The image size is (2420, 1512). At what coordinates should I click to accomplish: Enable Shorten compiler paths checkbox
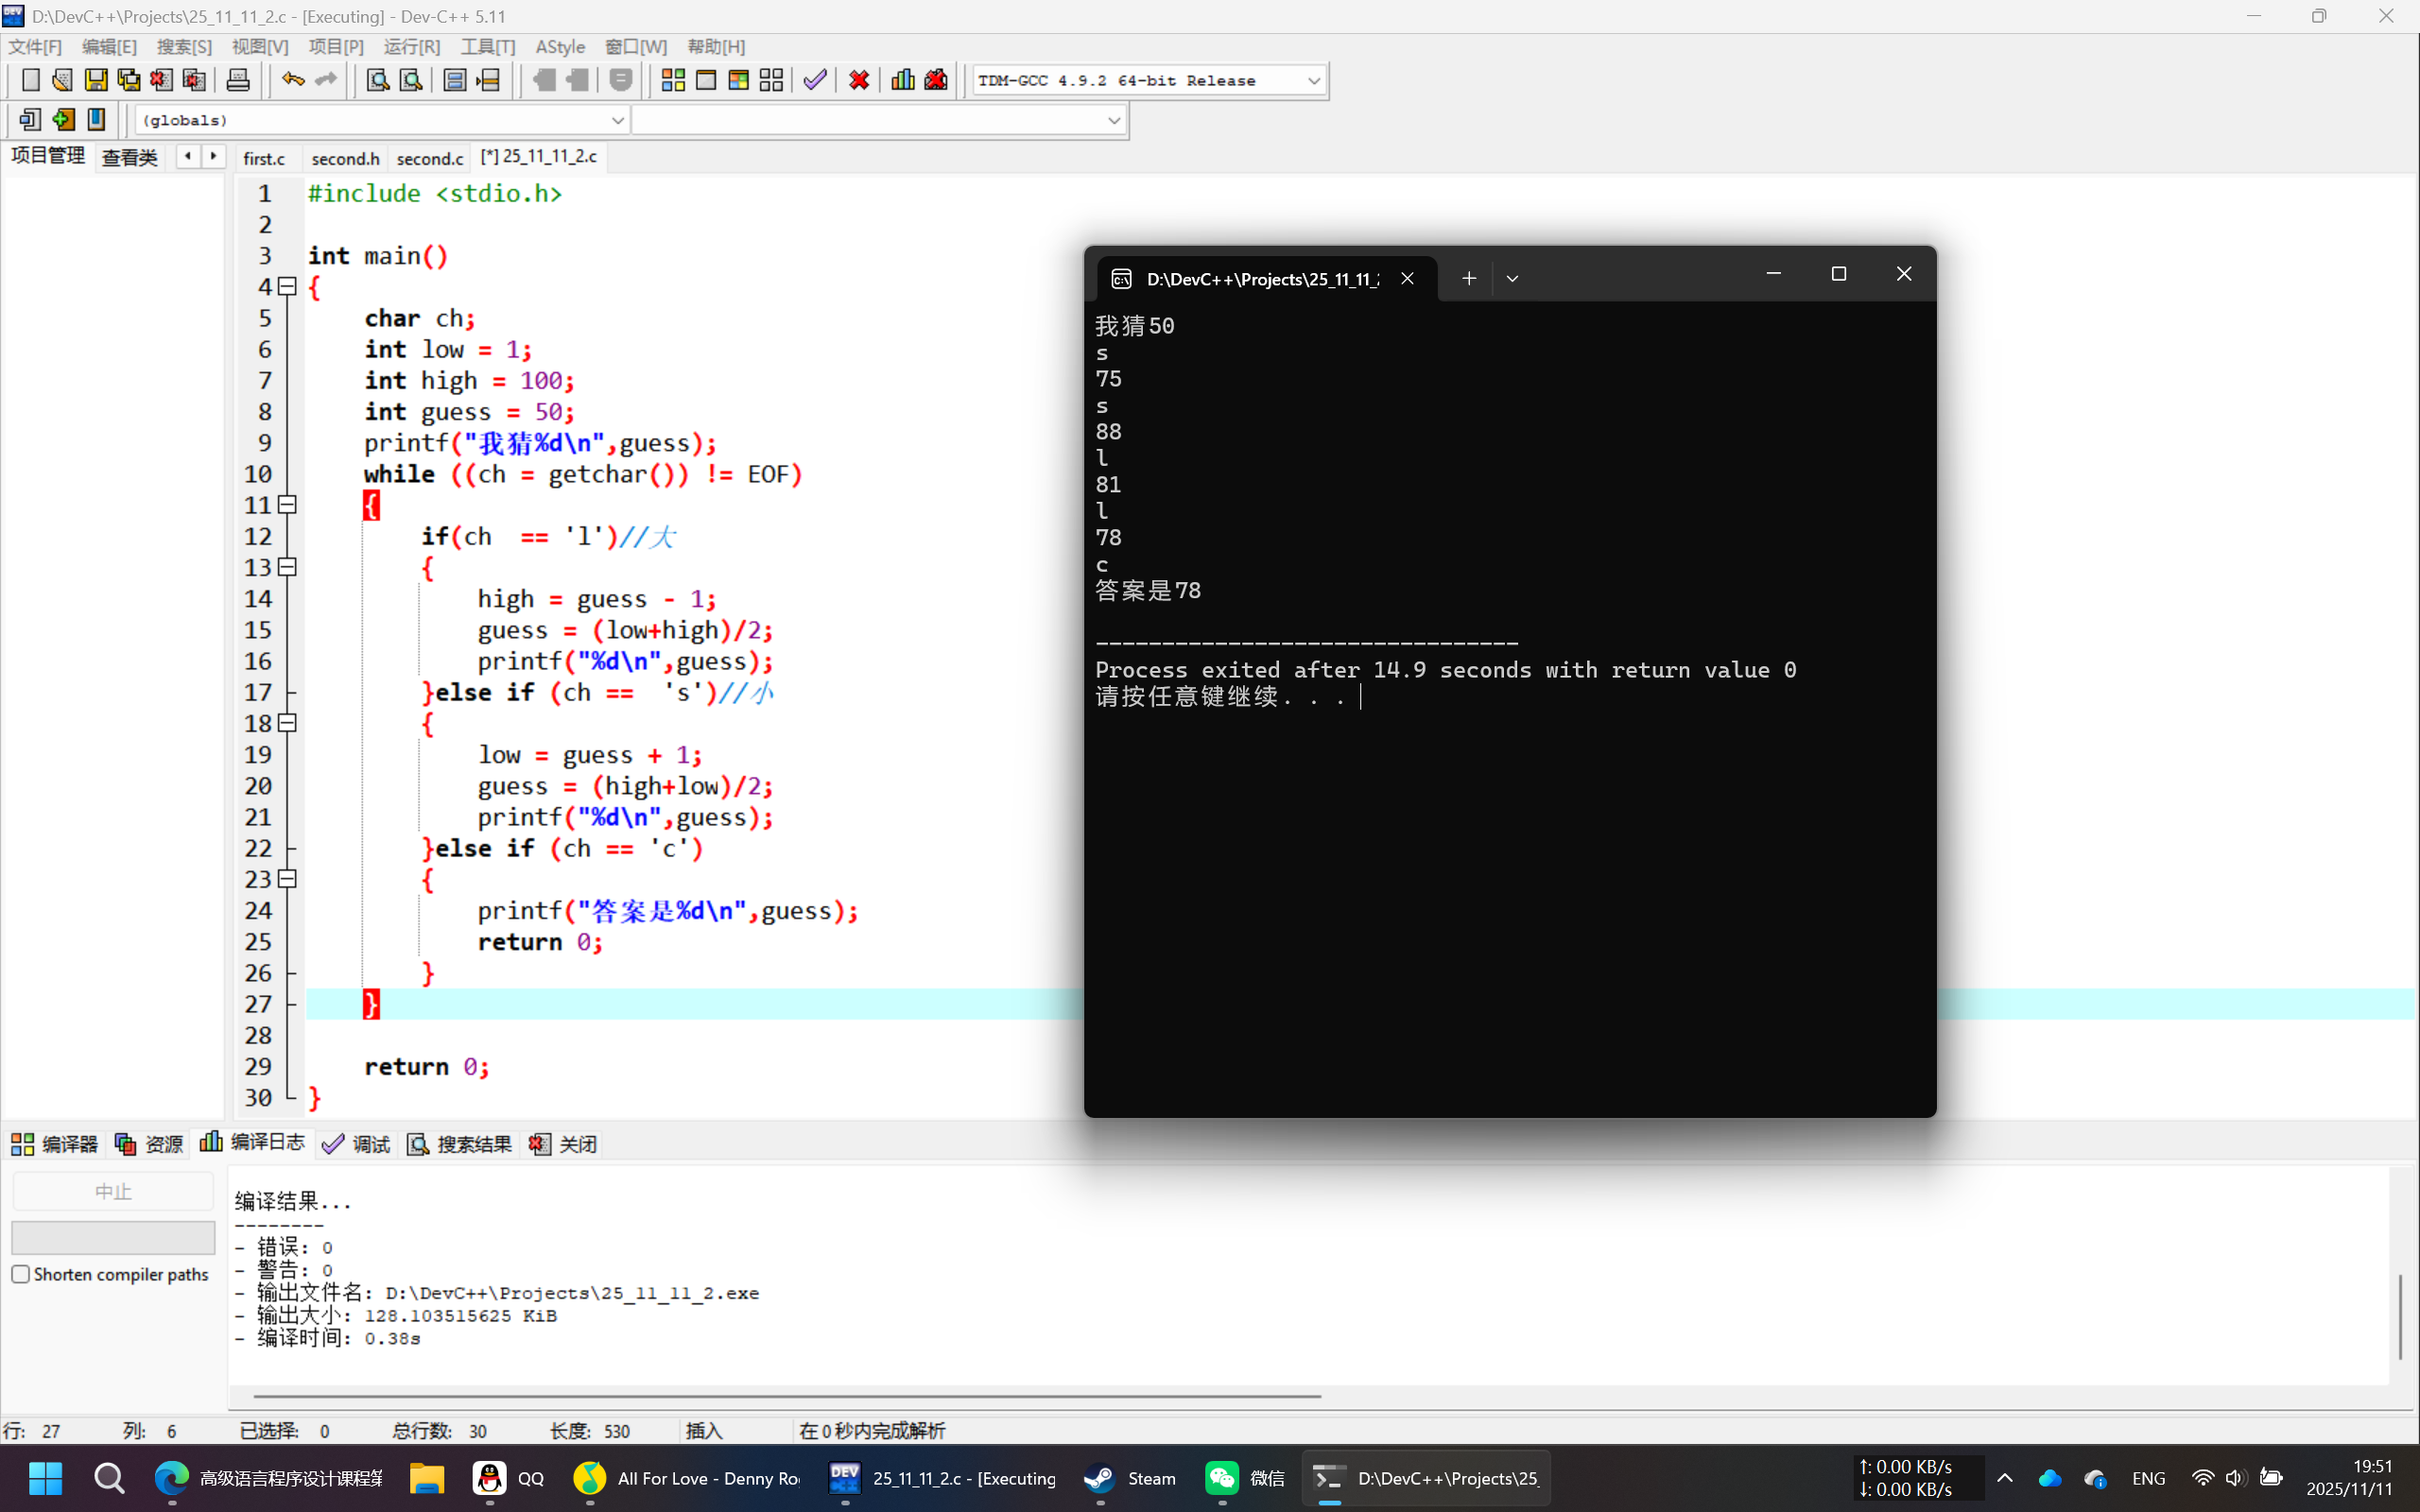click(21, 1274)
